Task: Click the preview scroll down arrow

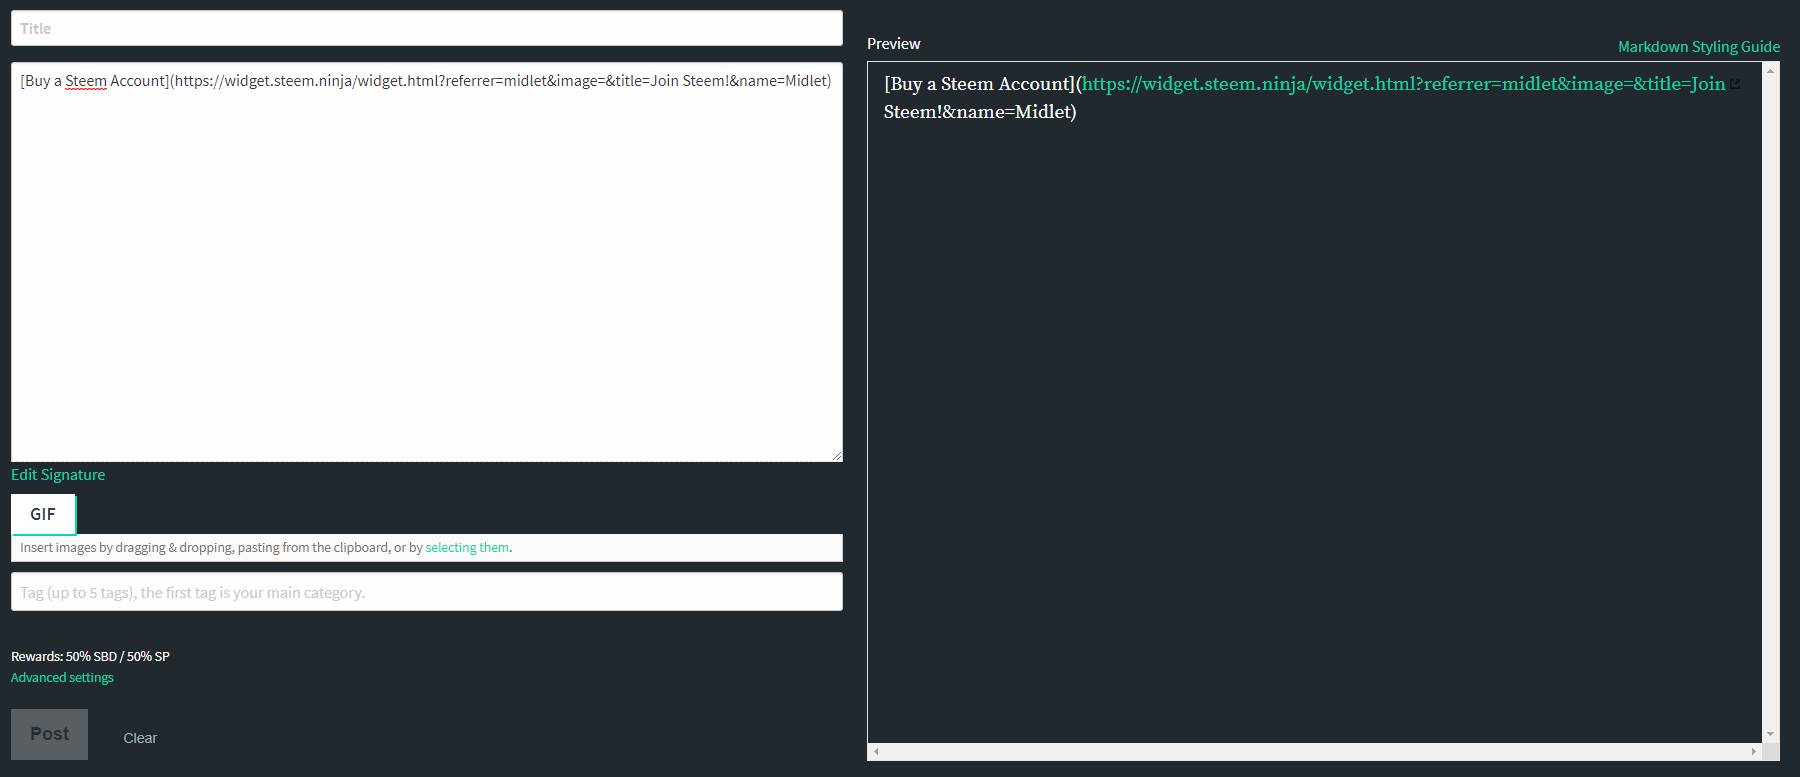Action: click(x=1771, y=734)
